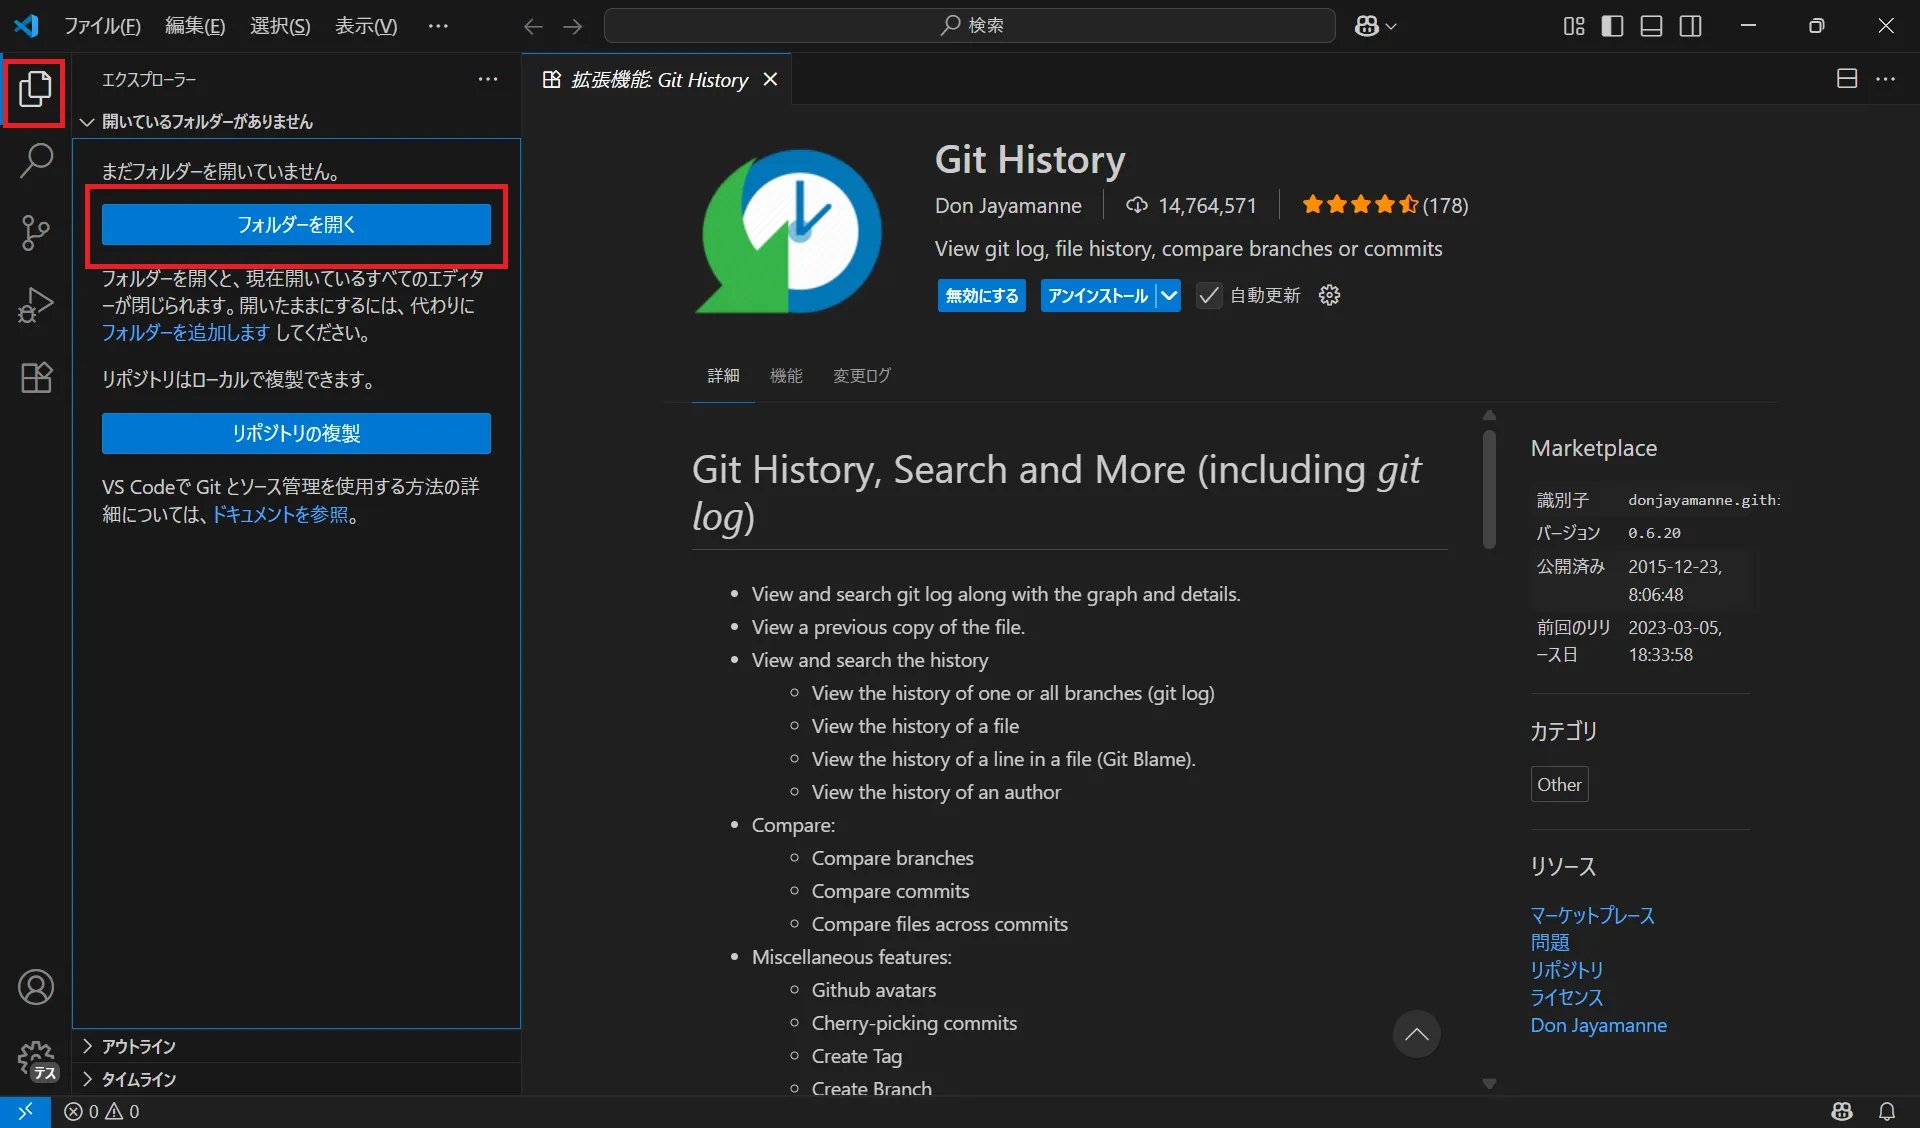Viewport: 1920px width, 1128px height.
Task: Go back with the left arrow
Action: pyautogui.click(x=533, y=26)
